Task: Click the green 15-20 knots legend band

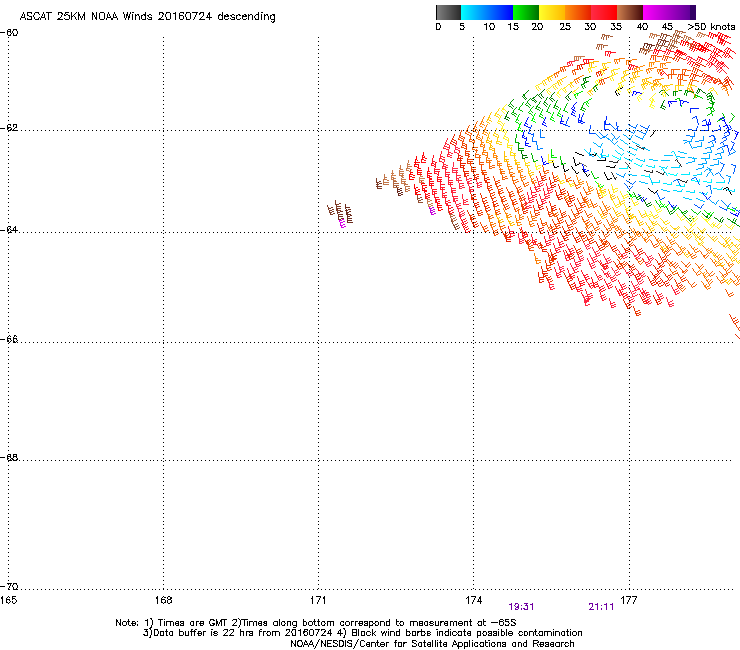Action: click(526, 12)
